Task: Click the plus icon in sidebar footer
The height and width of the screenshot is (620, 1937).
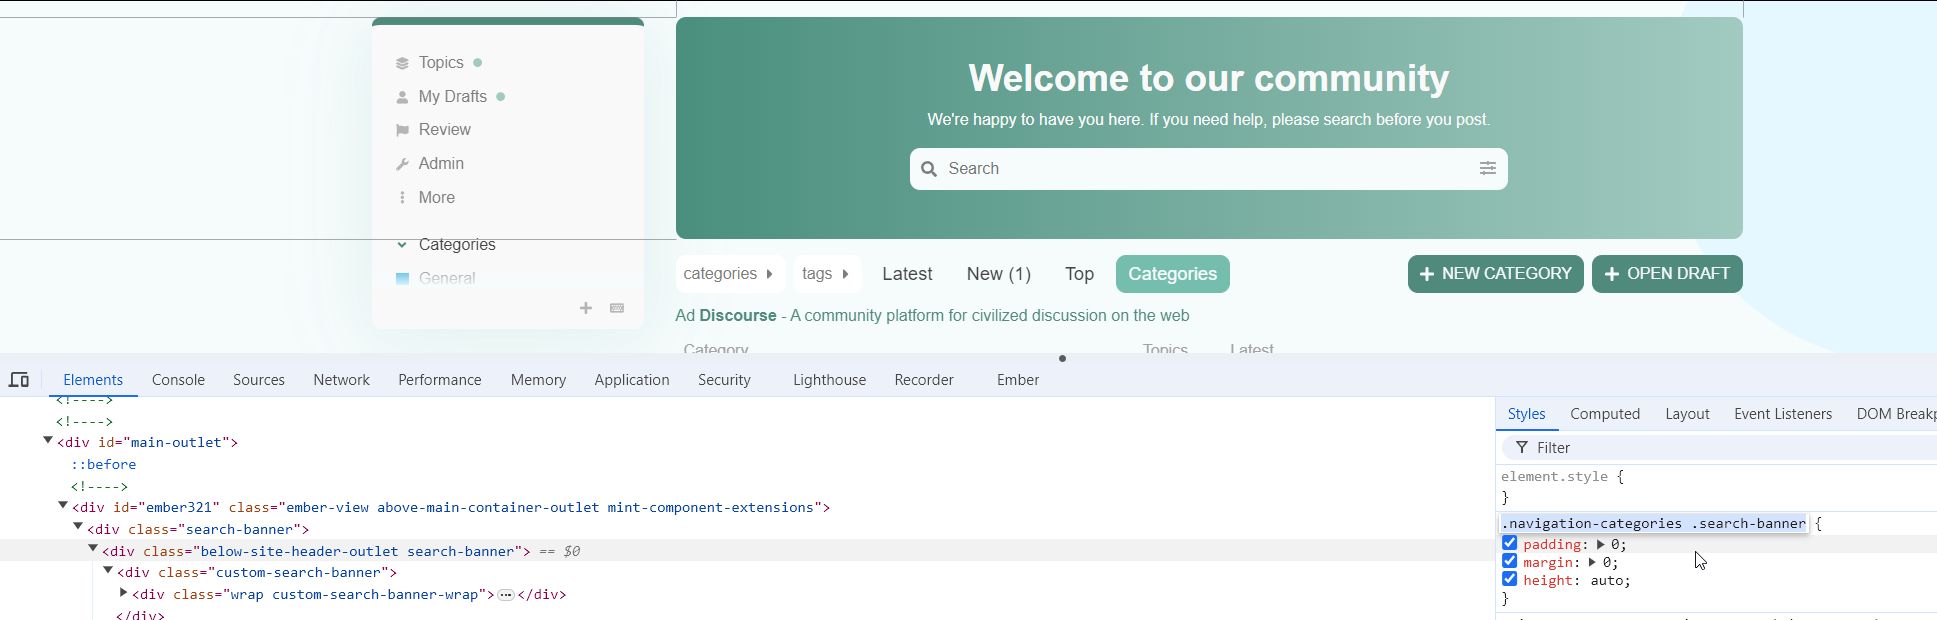Action: coord(586,308)
